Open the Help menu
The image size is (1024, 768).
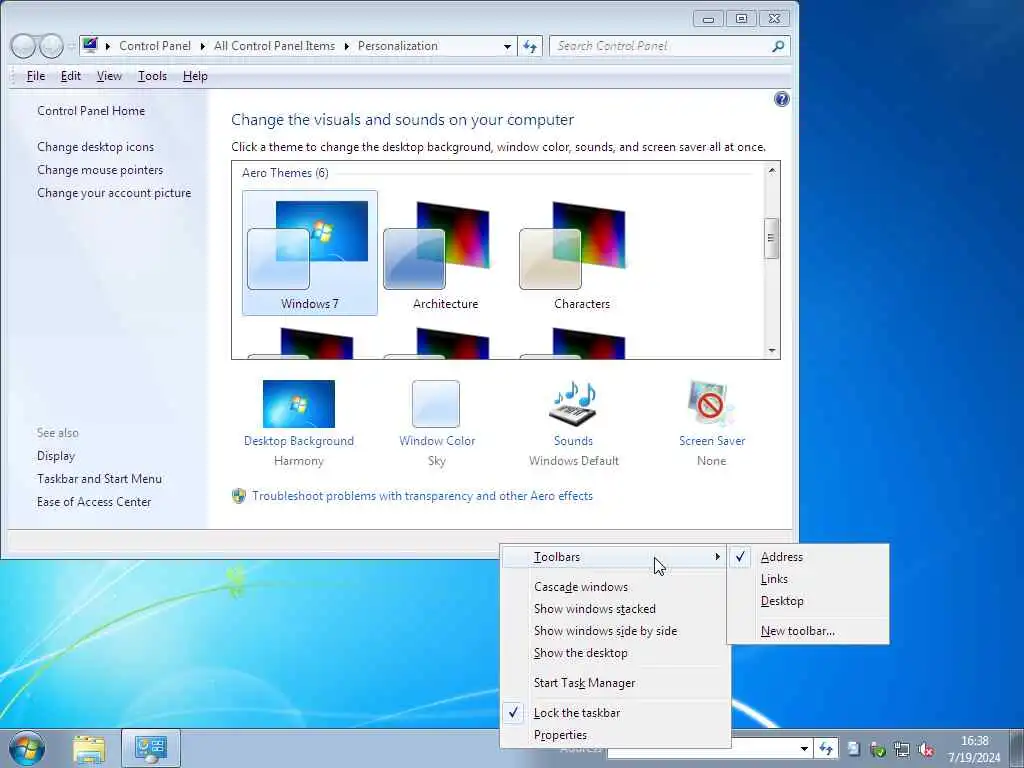[195, 76]
